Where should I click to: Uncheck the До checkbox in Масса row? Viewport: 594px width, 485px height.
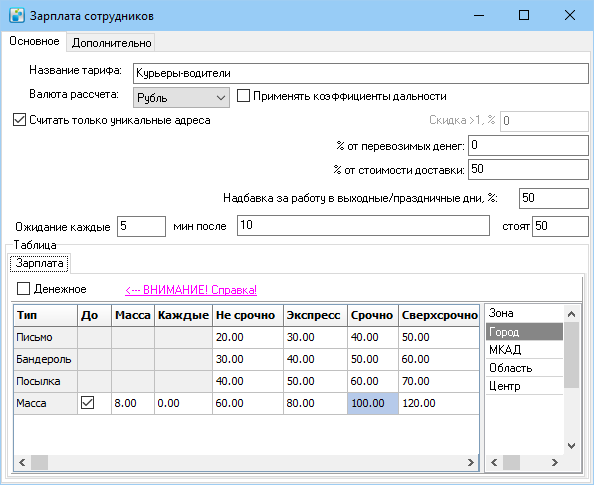88,402
